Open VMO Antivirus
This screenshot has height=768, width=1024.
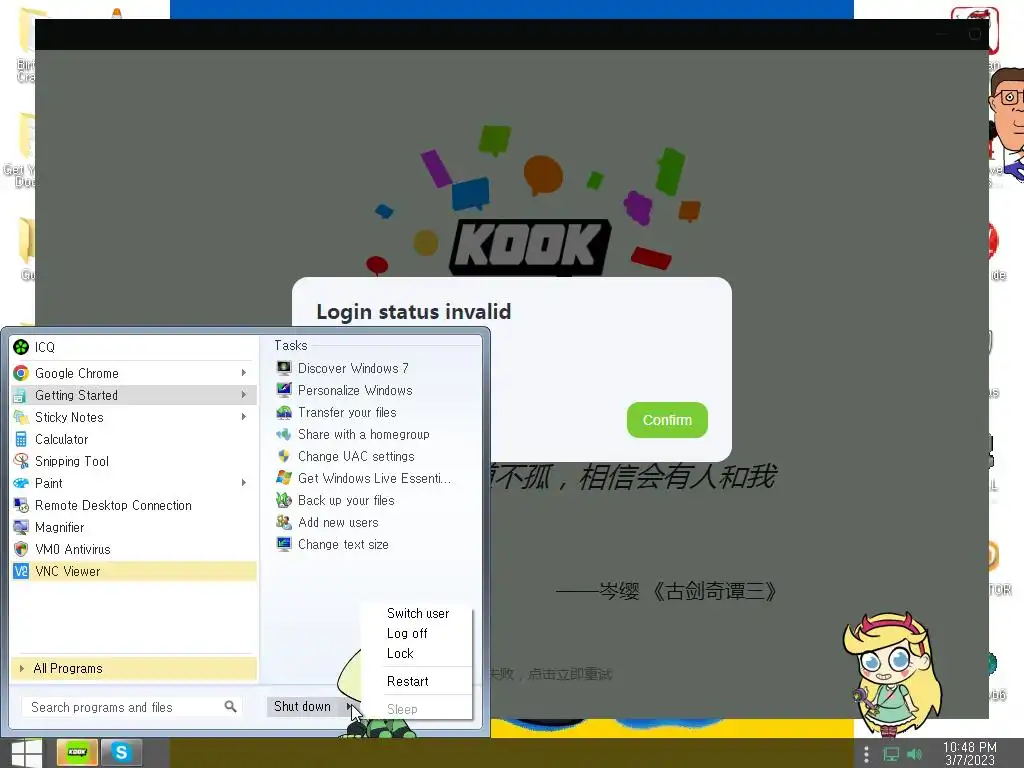[134, 549]
